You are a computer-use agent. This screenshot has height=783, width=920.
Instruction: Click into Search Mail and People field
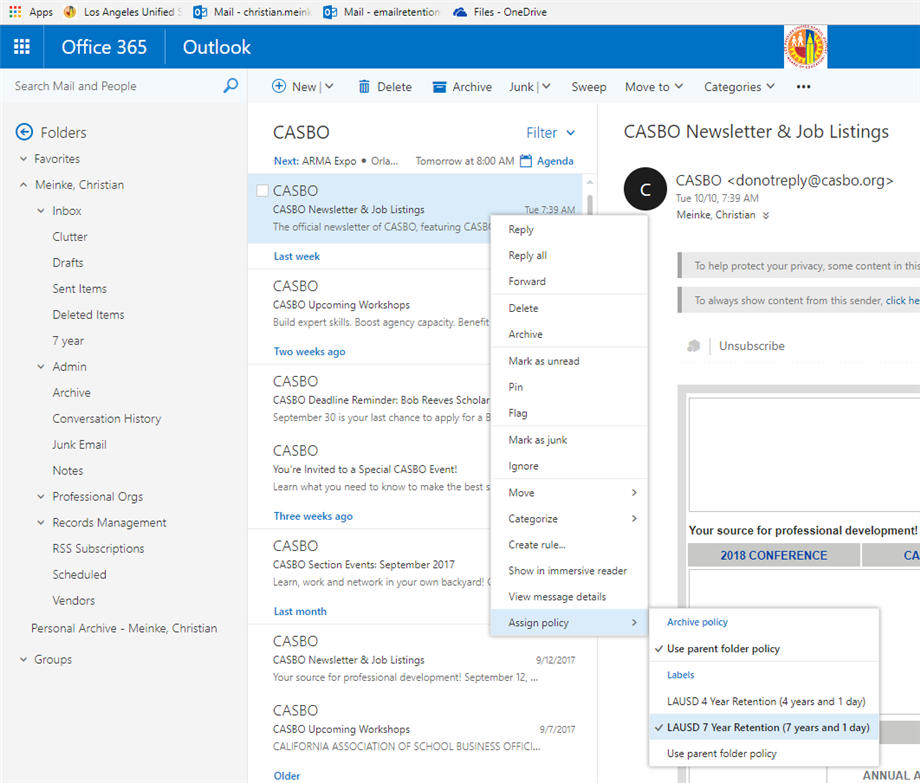115,86
